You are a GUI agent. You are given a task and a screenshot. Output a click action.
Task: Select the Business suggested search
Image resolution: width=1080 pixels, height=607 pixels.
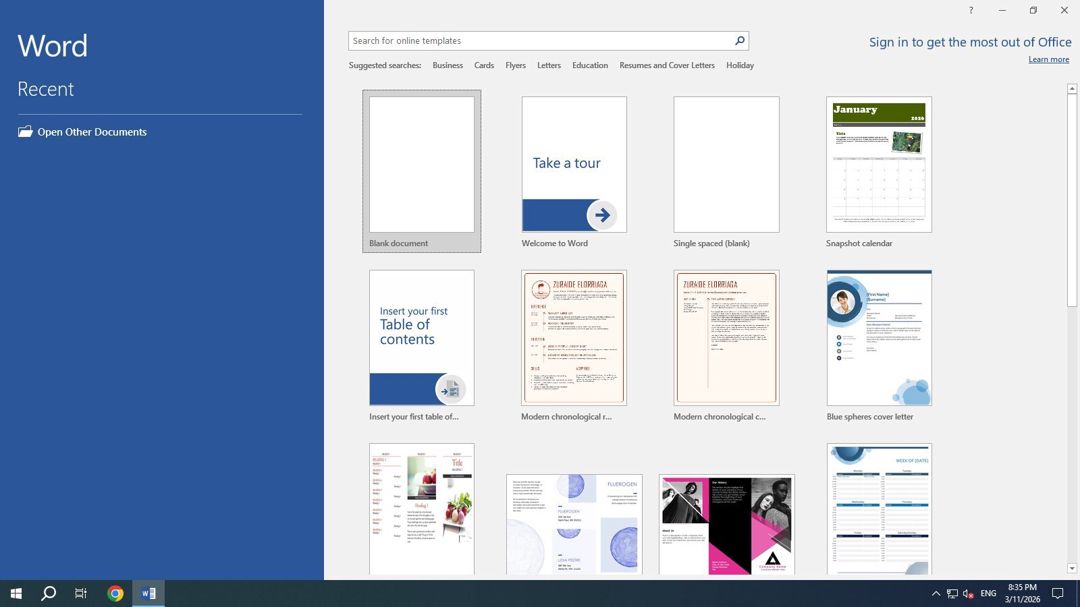[448, 65]
